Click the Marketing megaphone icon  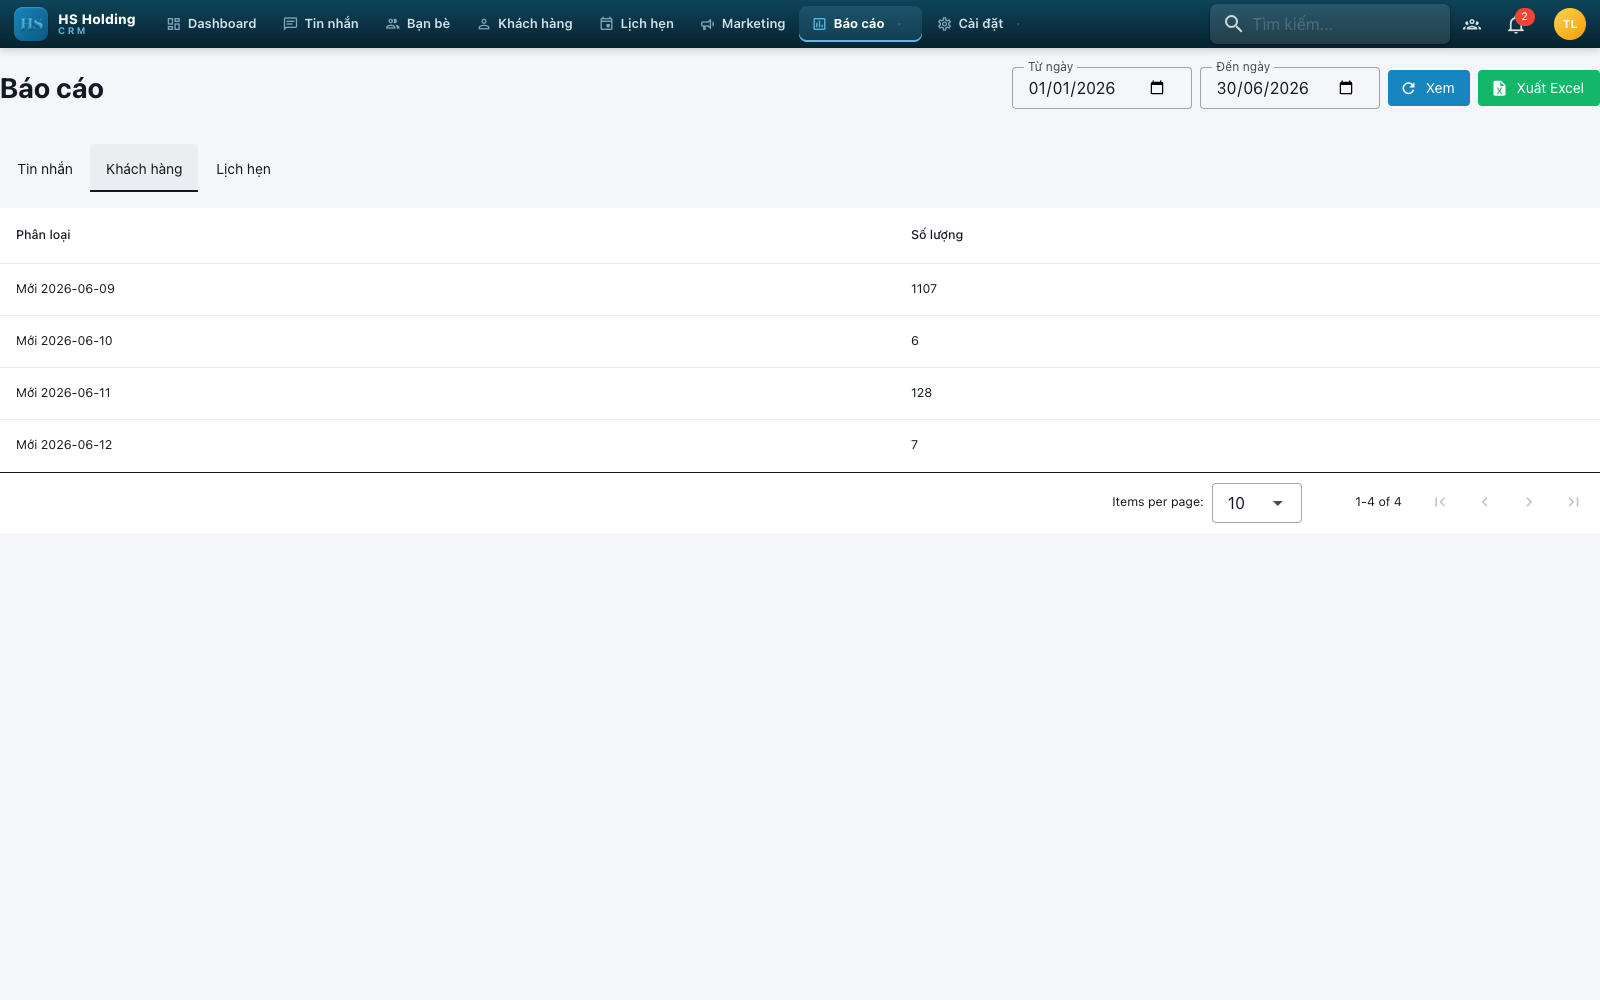pos(708,24)
